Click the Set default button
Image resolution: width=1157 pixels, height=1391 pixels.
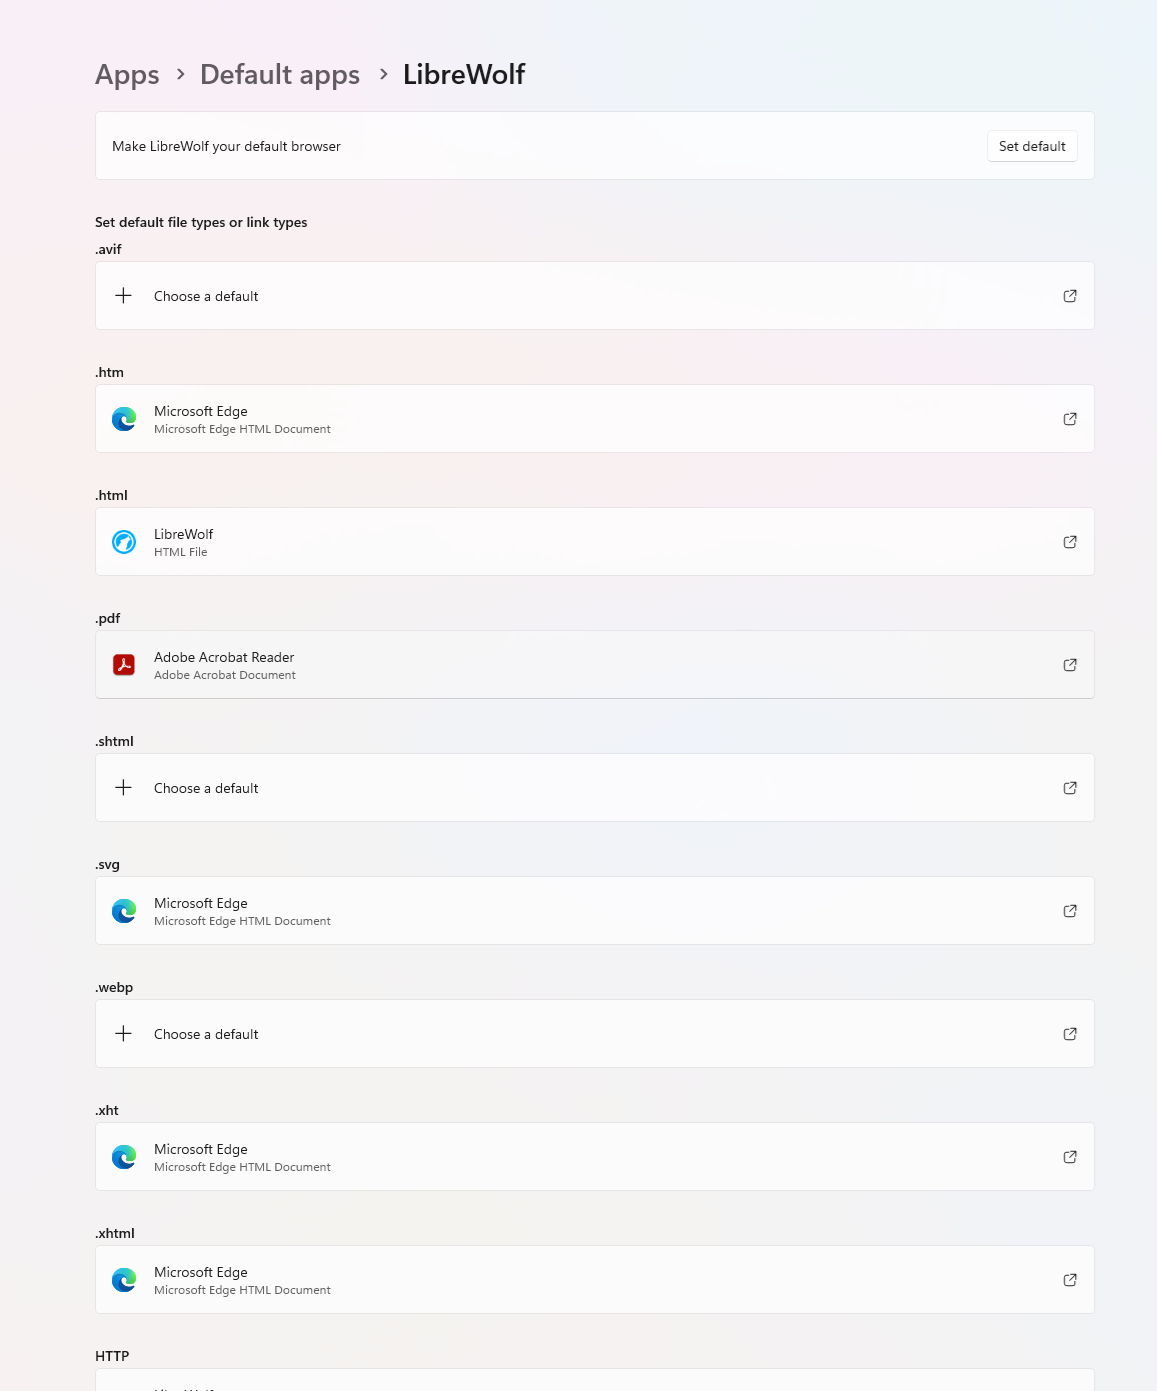coord(1032,146)
